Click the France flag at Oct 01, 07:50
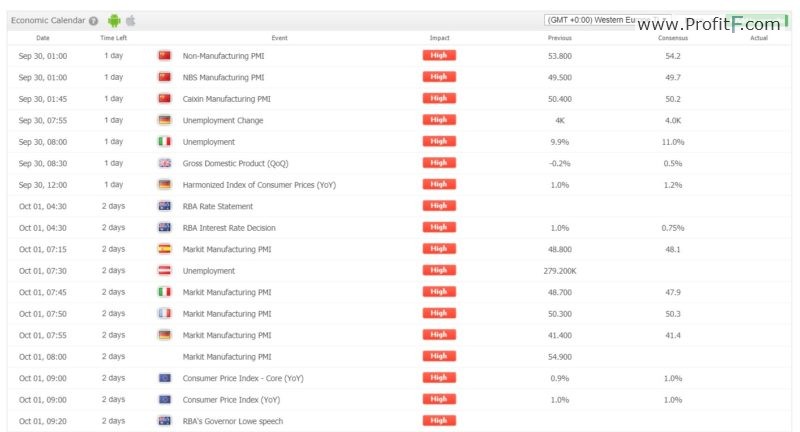The height and width of the screenshot is (432, 800). [164, 313]
